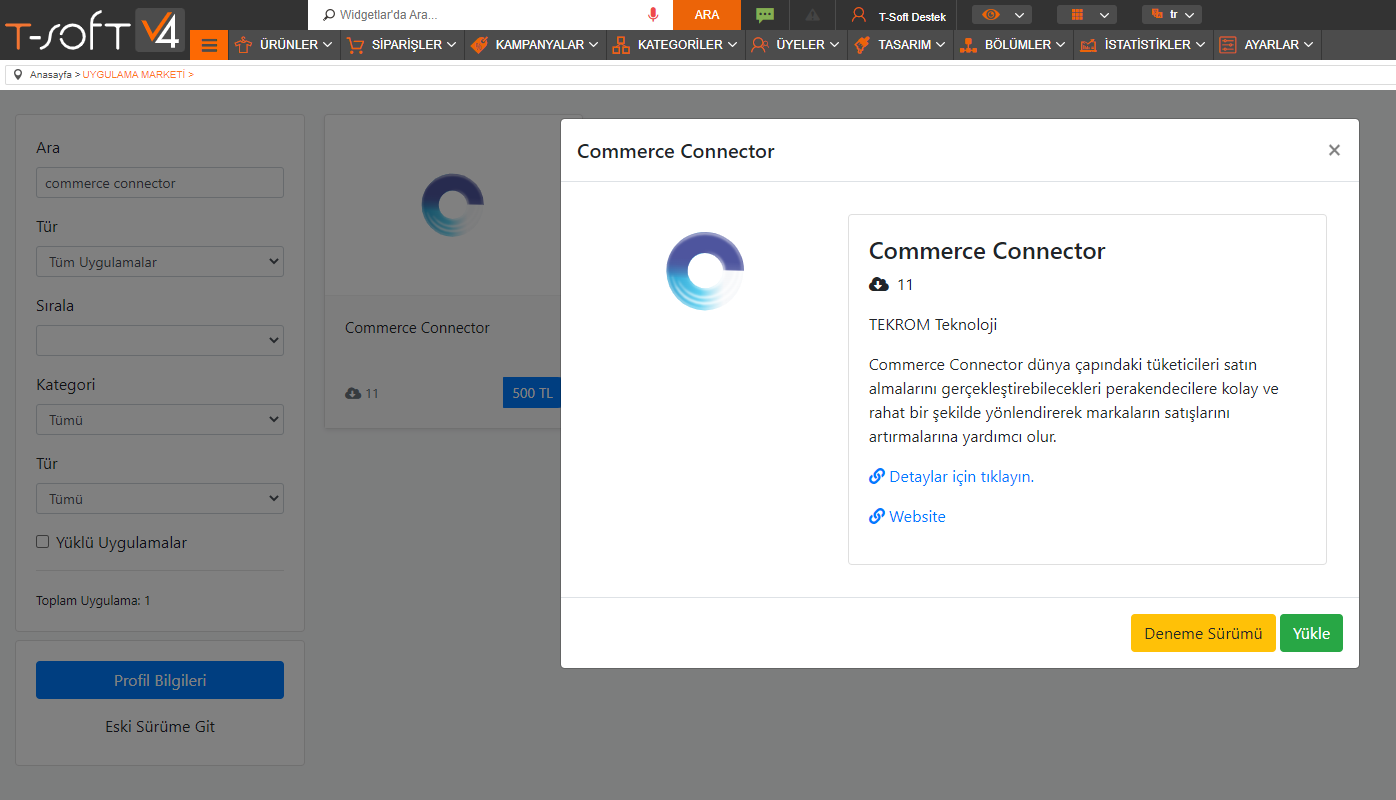Click the shirt icon next to ÜRÜNLER
Image resolution: width=1396 pixels, height=800 pixels.
243,45
